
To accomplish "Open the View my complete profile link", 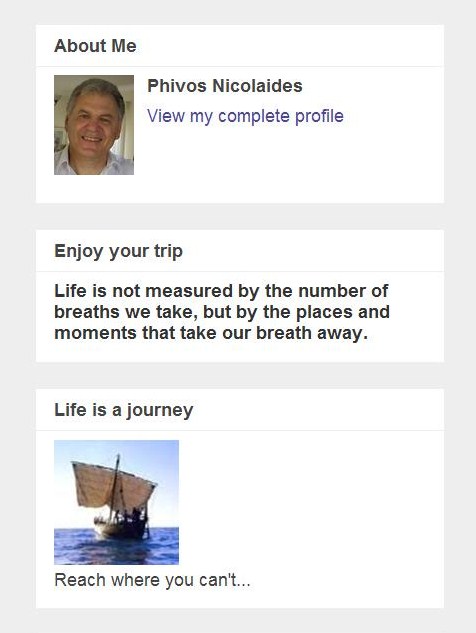I will [245, 116].
